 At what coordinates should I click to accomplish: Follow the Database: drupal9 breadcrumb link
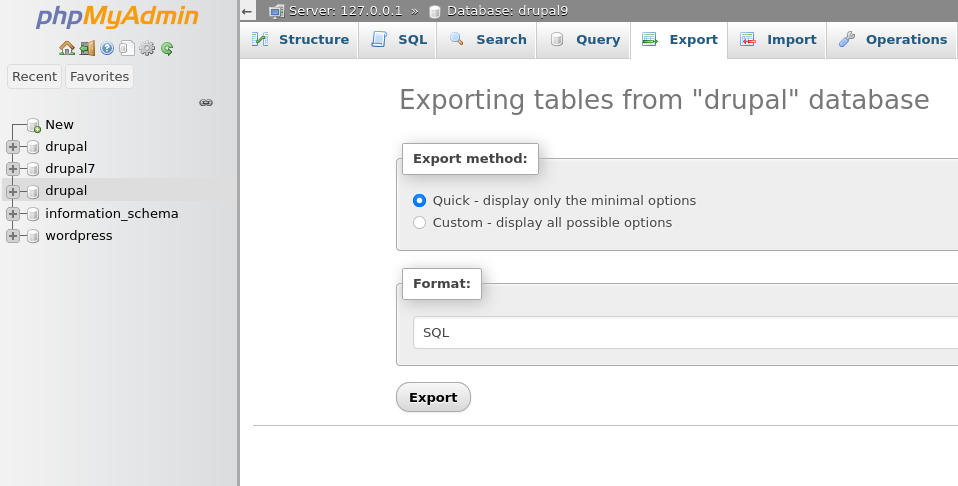click(x=507, y=11)
